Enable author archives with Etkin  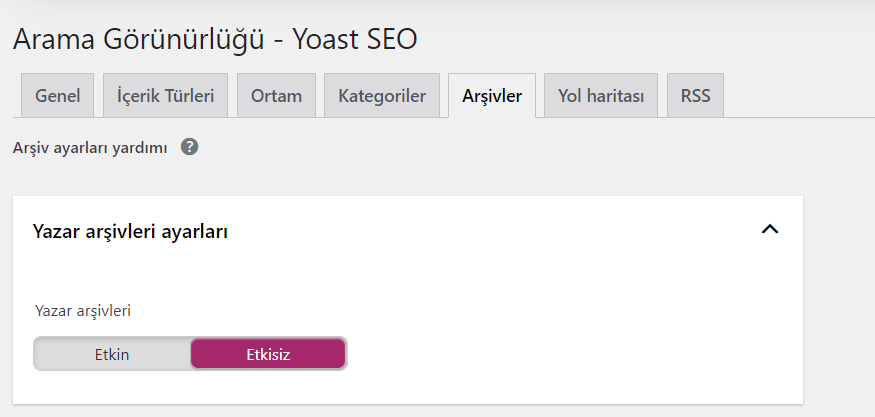112,354
